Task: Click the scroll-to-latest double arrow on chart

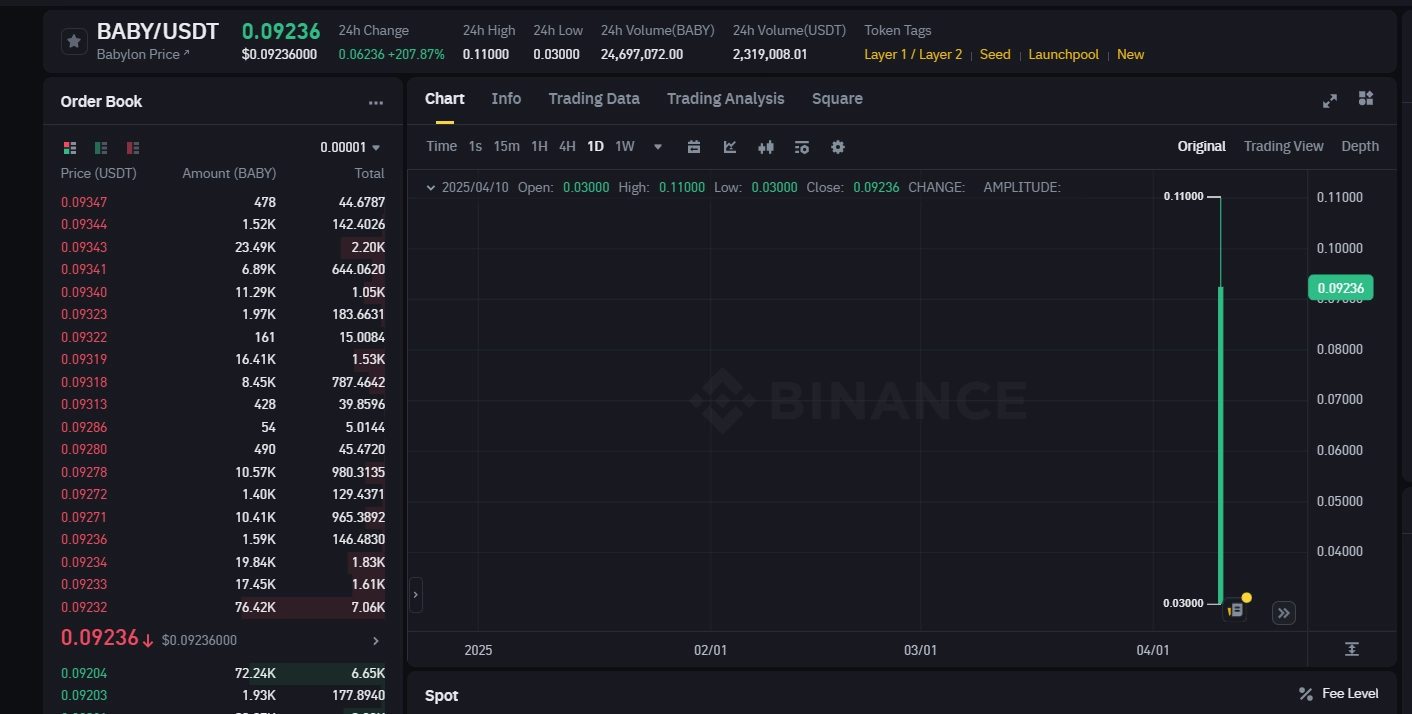Action: click(x=1283, y=612)
